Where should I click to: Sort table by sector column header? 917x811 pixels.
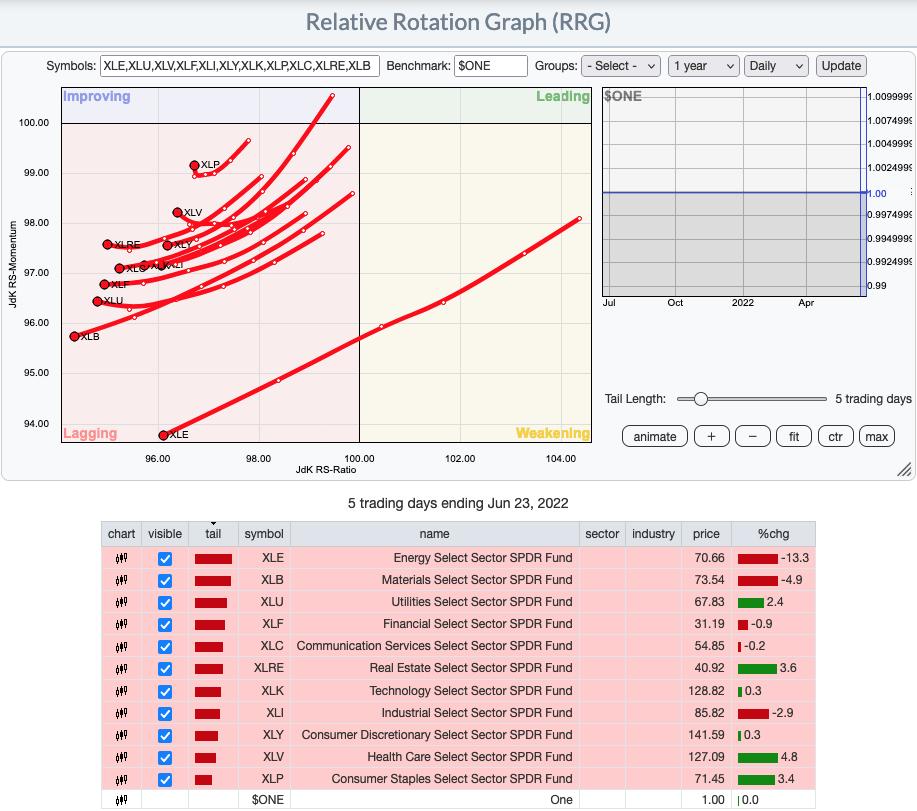(602, 534)
